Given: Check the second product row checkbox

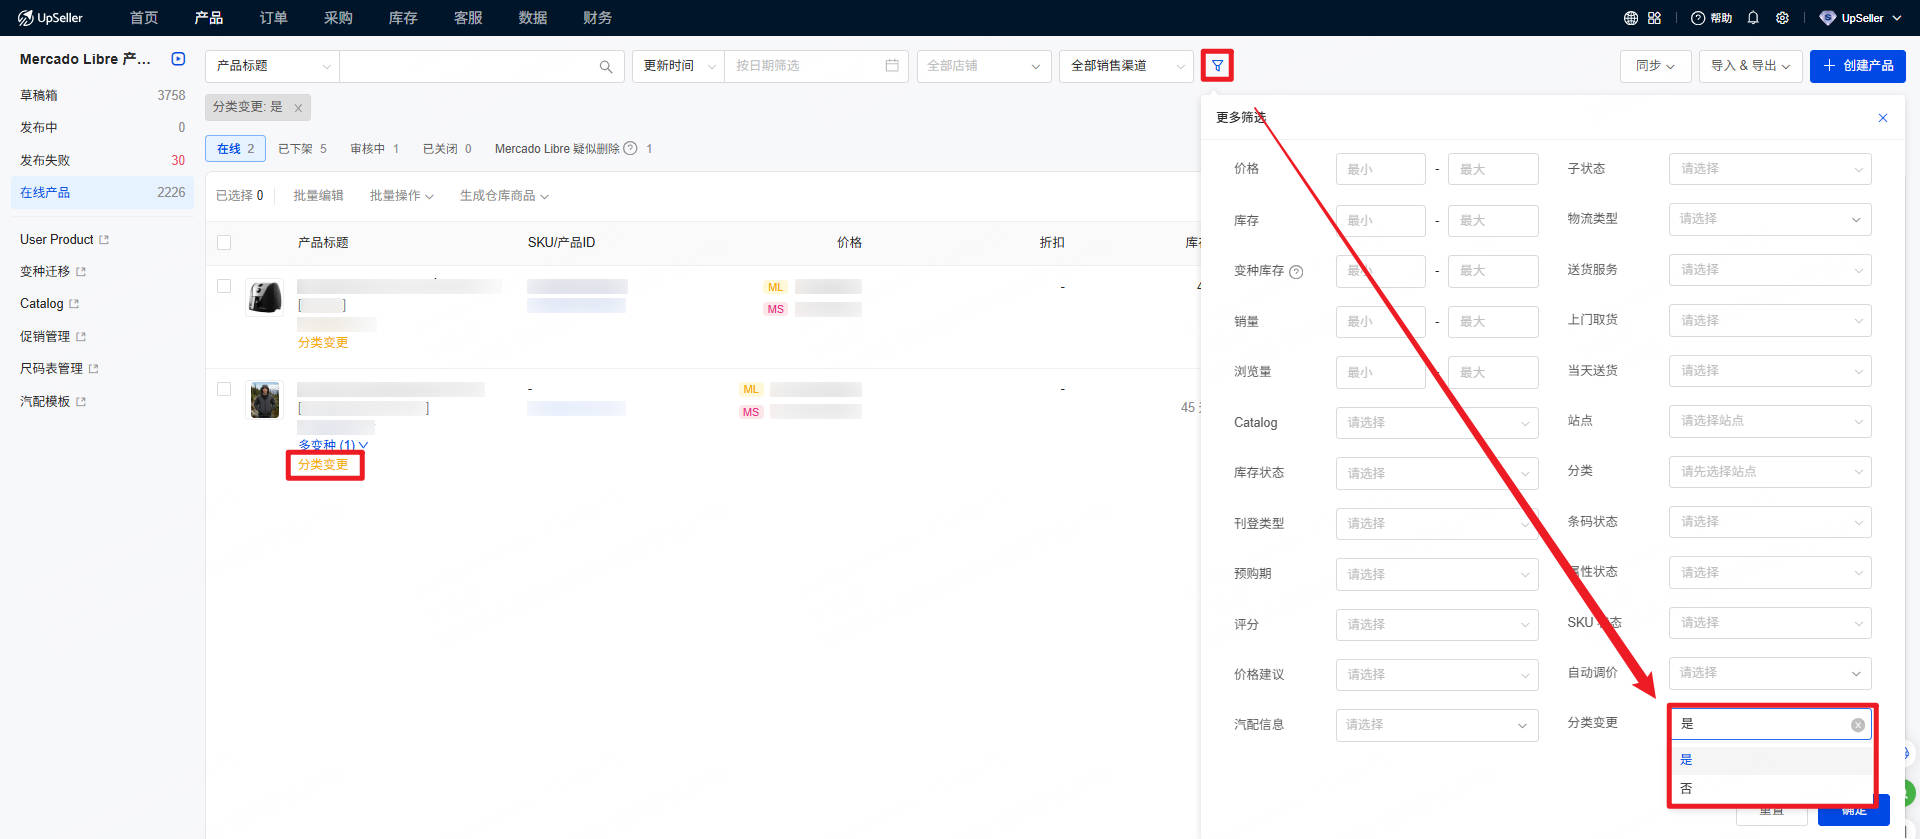Looking at the screenshot, I should pyautogui.click(x=224, y=390).
